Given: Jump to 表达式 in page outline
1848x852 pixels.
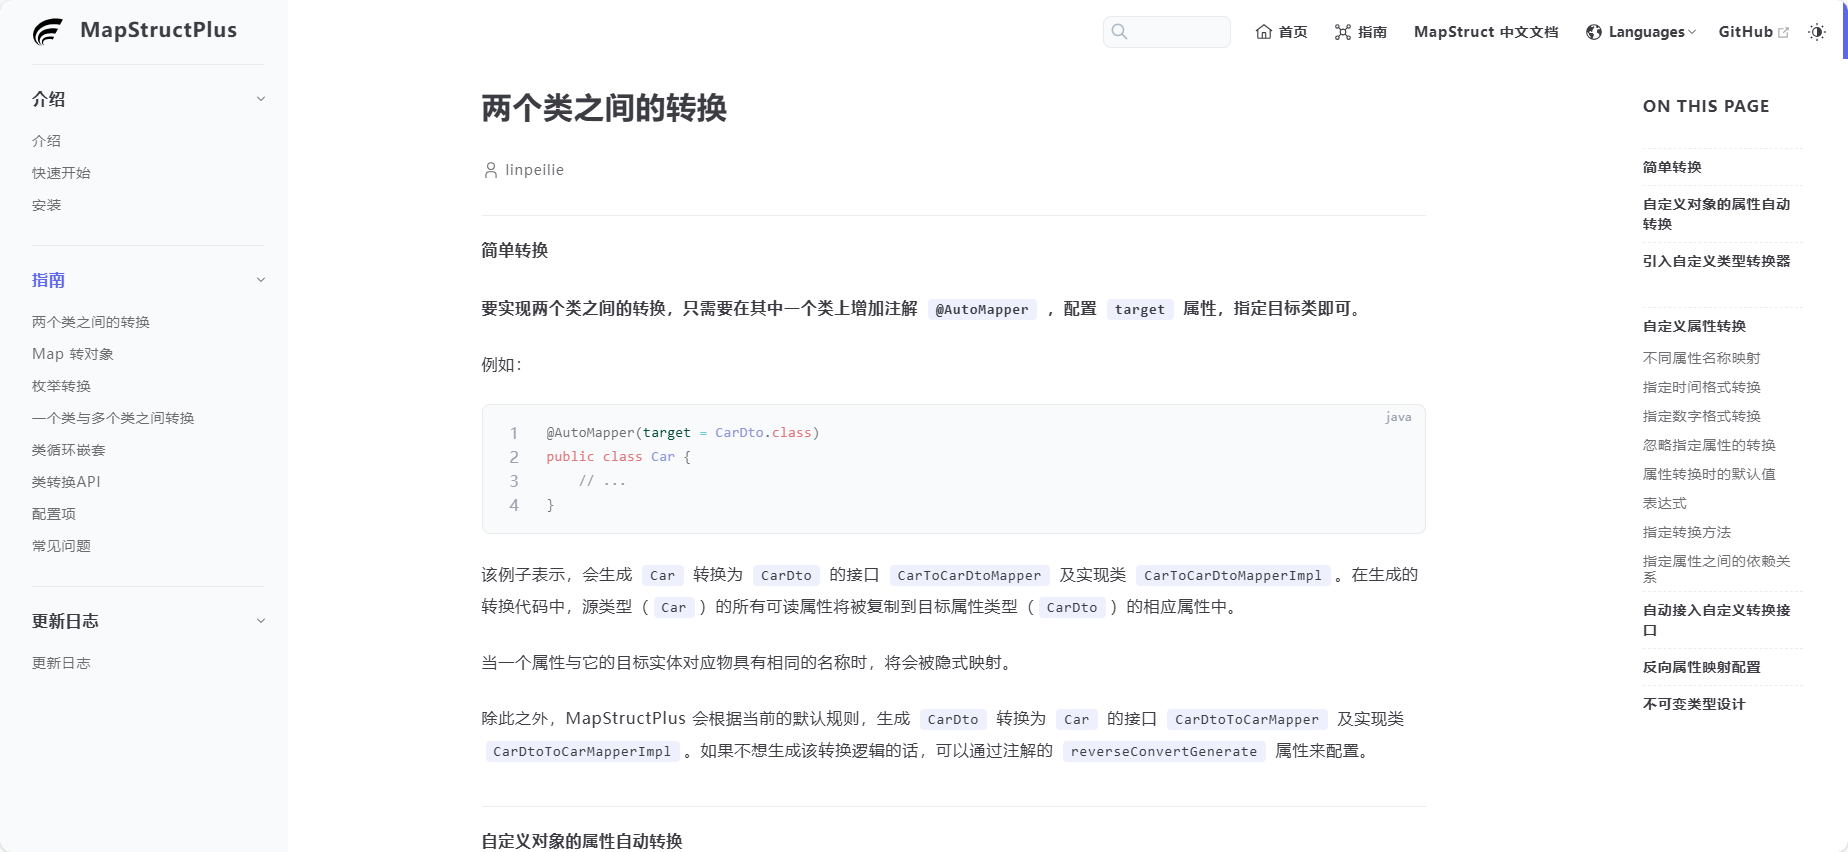Looking at the screenshot, I should 1665,503.
